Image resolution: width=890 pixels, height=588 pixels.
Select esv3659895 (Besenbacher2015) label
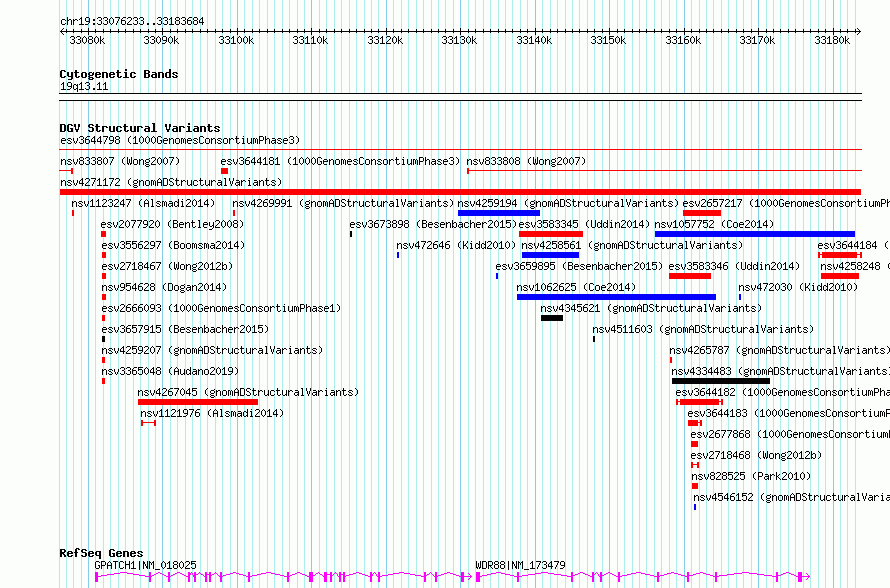click(579, 266)
